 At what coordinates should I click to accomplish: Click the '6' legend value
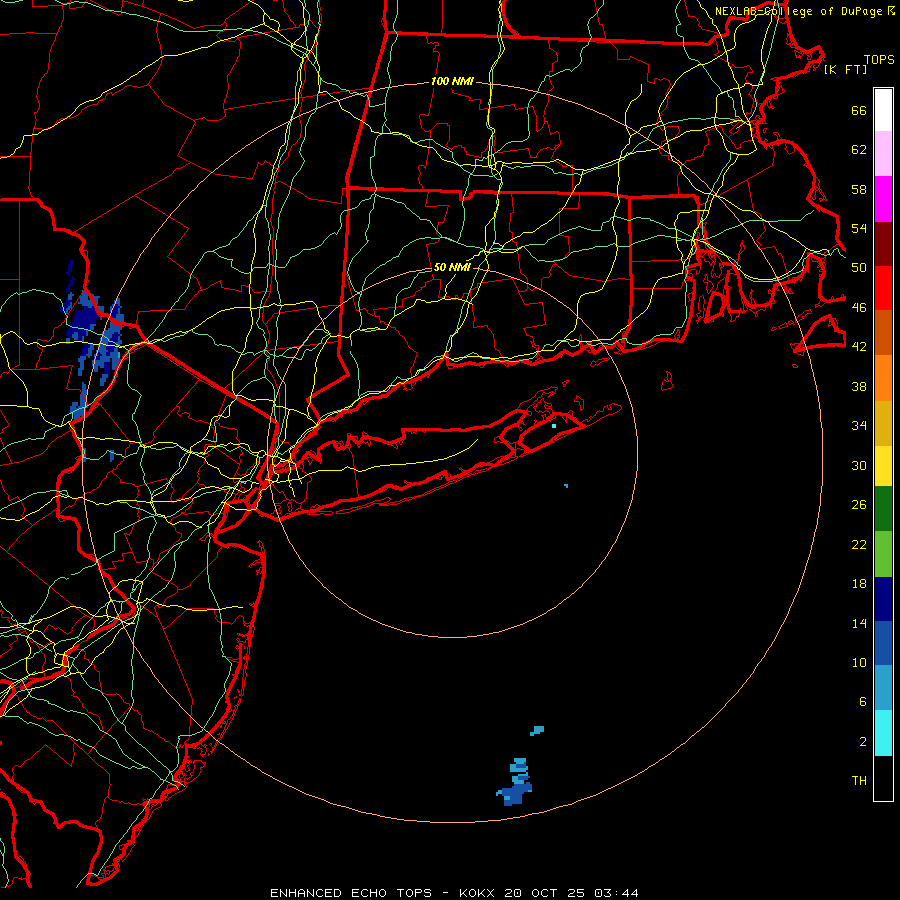point(863,702)
